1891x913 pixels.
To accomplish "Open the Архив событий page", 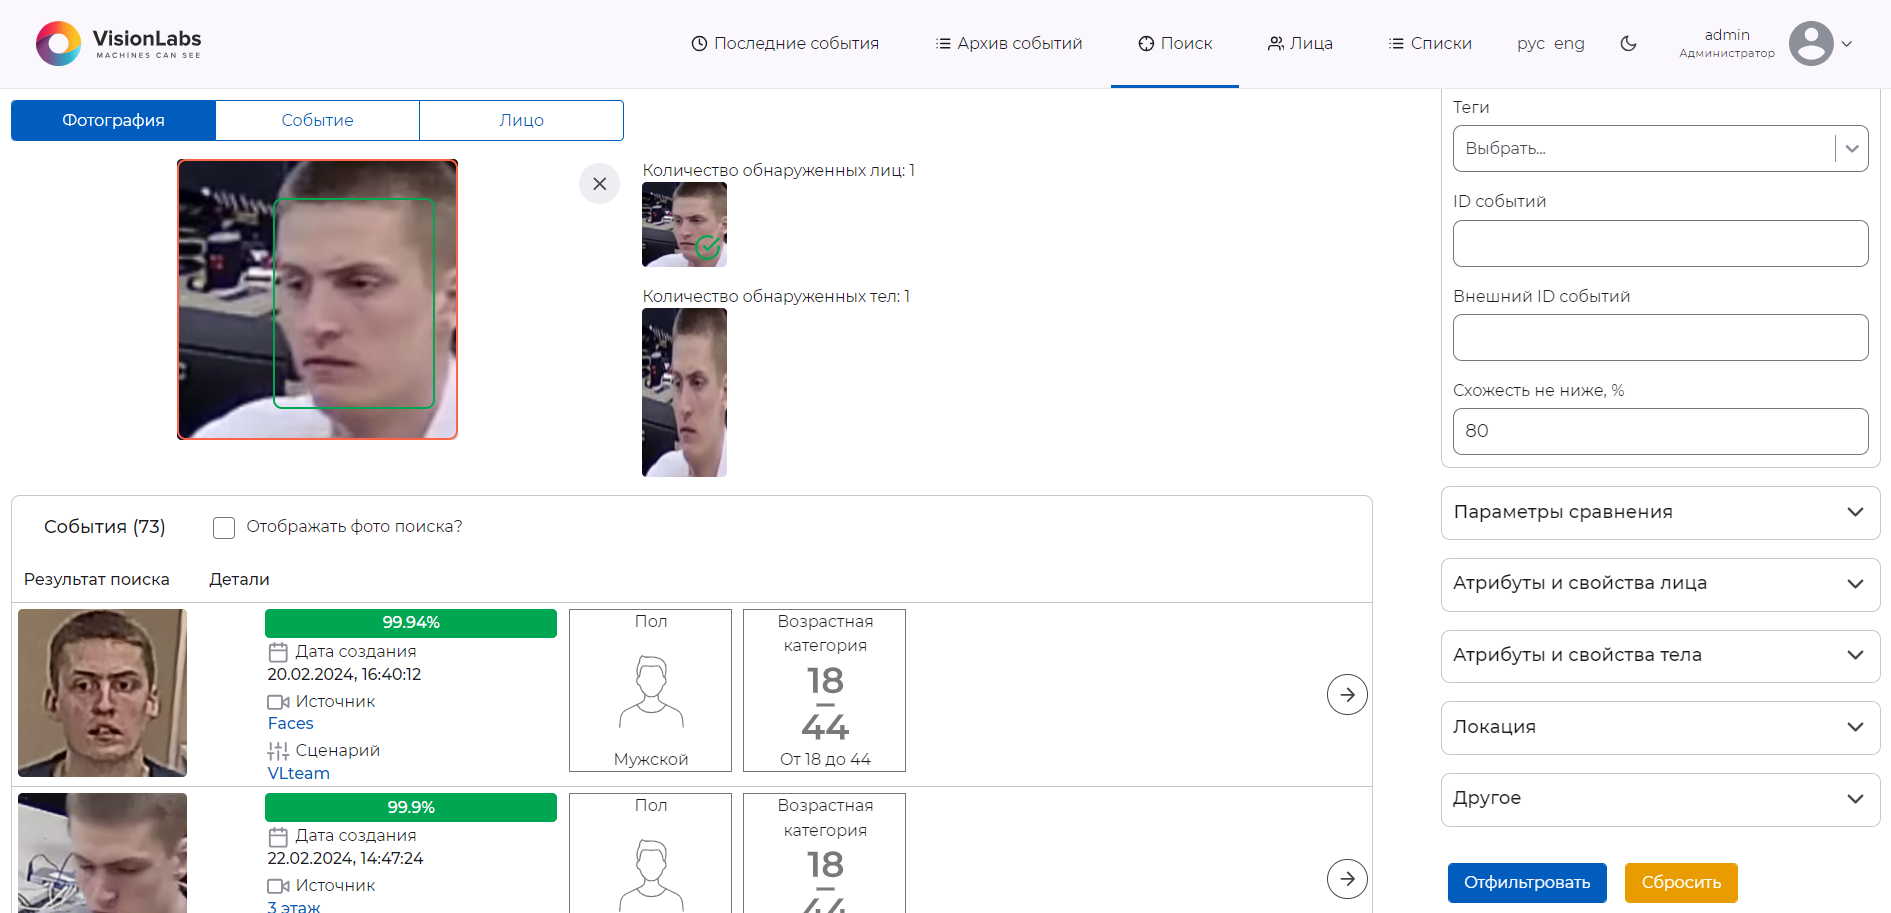I will pyautogui.click(x=1009, y=44).
